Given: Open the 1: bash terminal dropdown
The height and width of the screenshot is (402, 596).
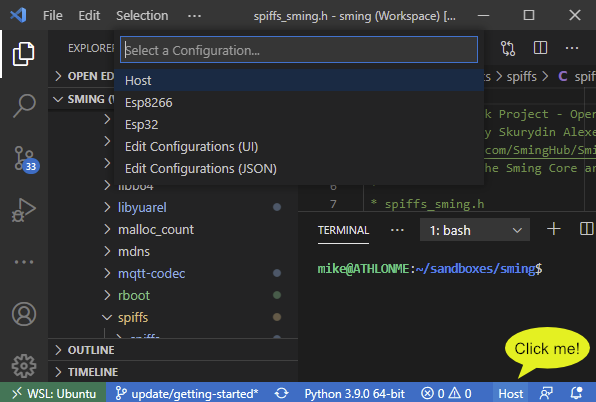Looking at the screenshot, I should coord(475,230).
